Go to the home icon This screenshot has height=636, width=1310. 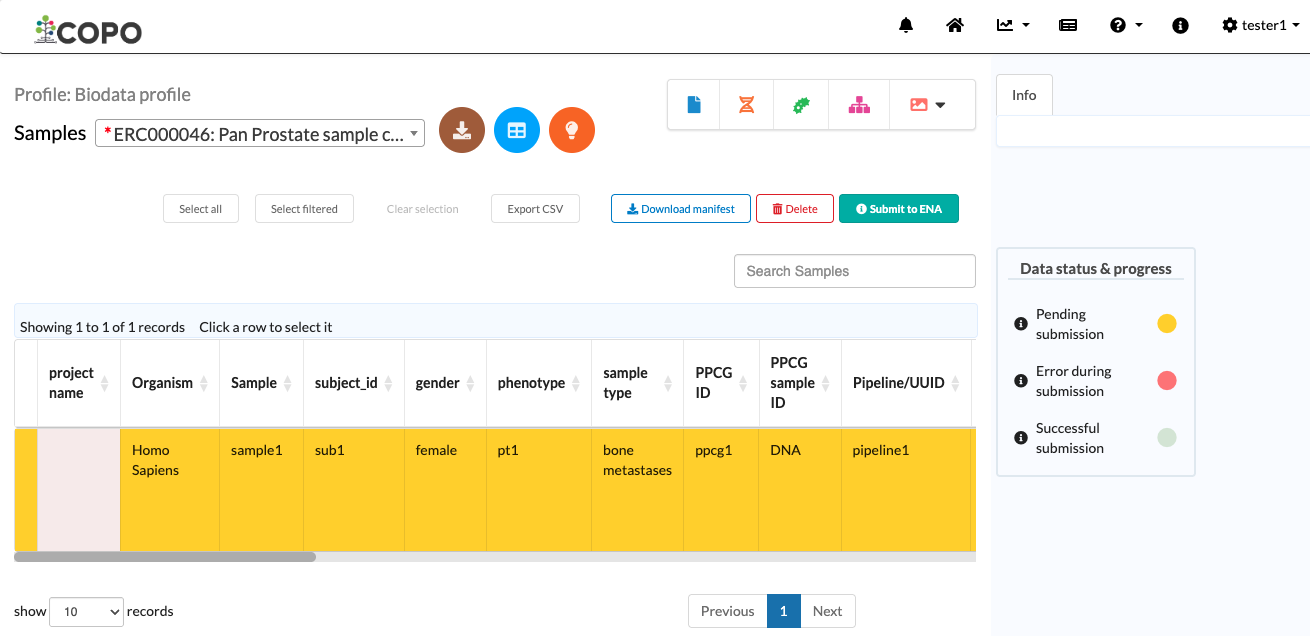coord(955,25)
